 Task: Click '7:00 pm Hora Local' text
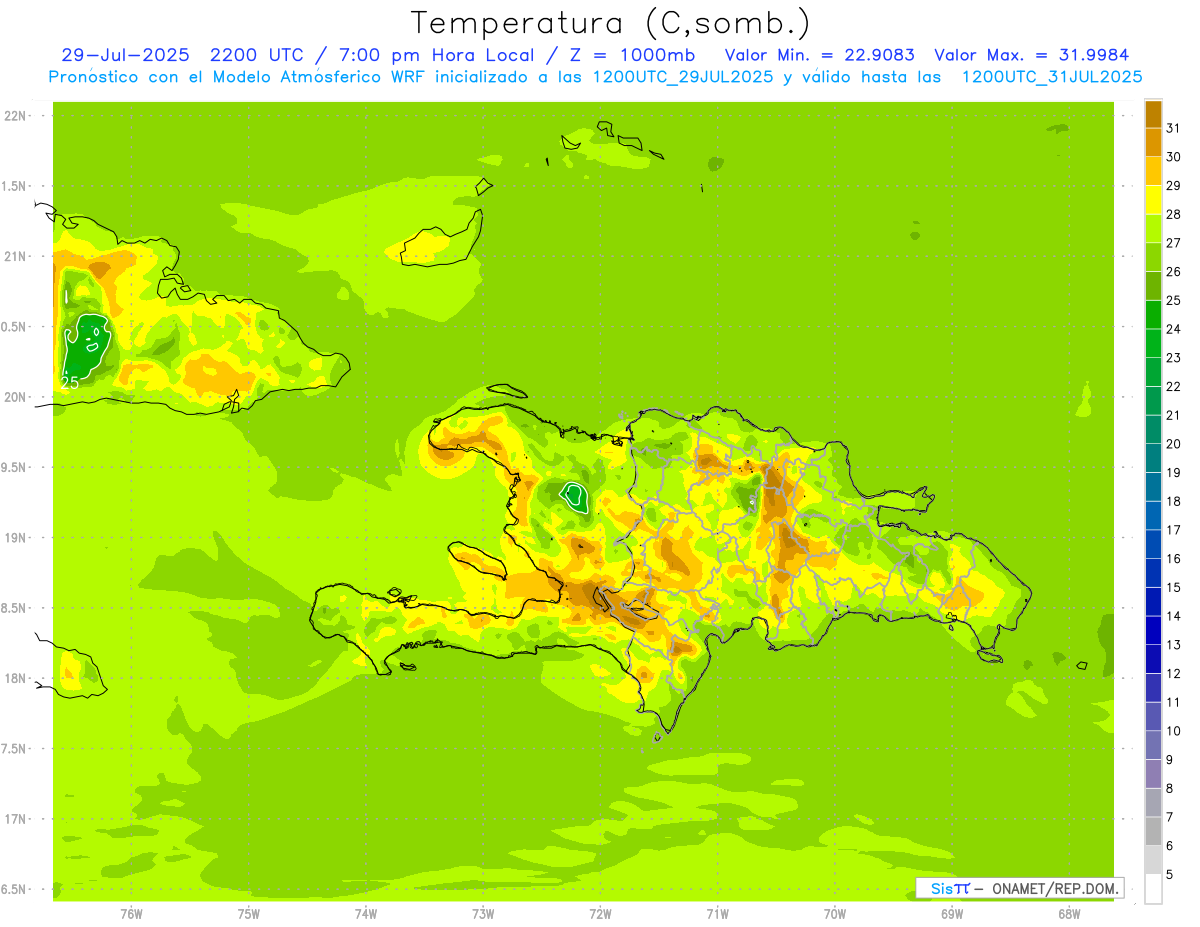click(x=434, y=55)
